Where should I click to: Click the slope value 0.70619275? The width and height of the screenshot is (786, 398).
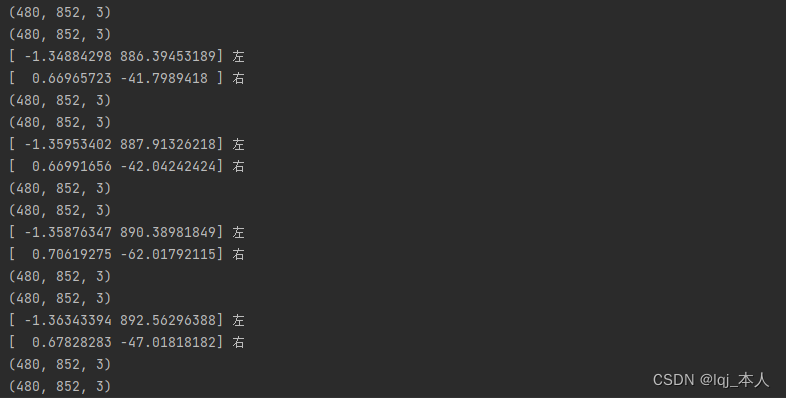click(x=72, y=254)
